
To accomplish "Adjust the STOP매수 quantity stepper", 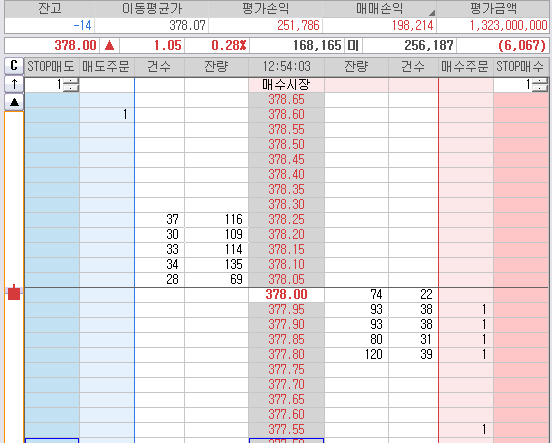I will (541, 85).
